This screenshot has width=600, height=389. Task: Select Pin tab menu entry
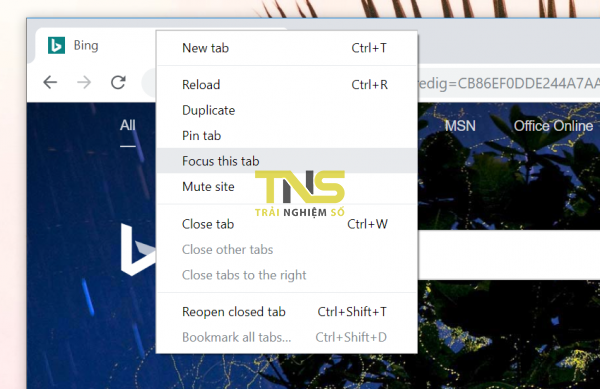287,135
